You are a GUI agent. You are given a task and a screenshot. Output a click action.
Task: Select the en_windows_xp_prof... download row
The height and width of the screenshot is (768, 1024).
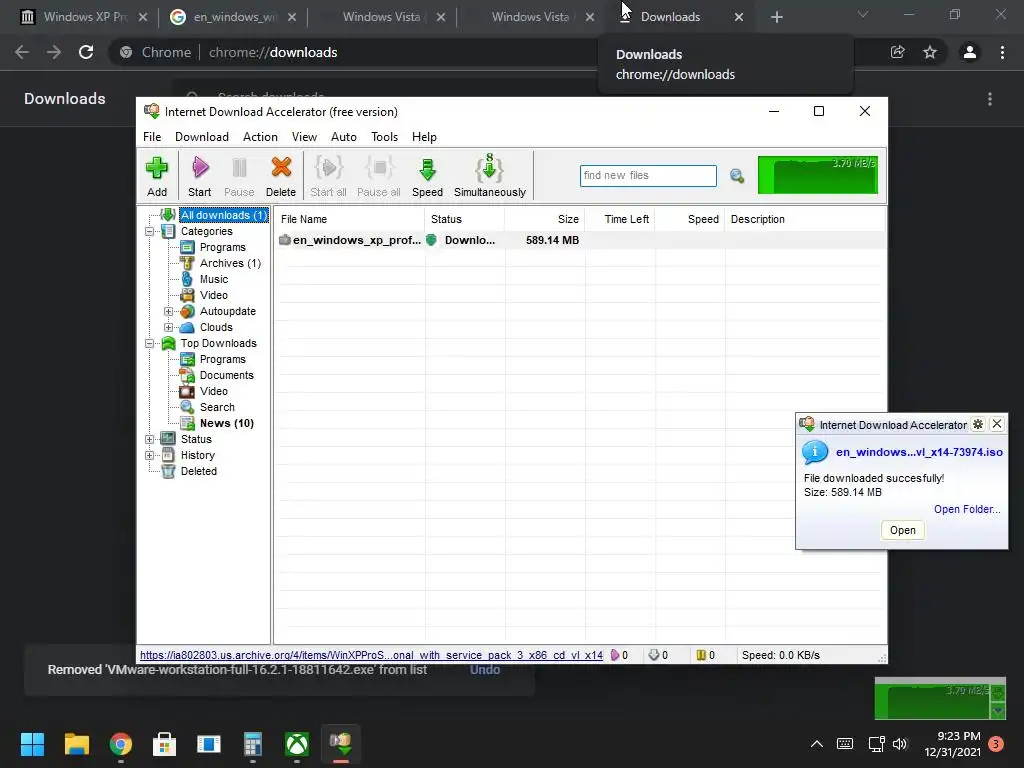580,240
